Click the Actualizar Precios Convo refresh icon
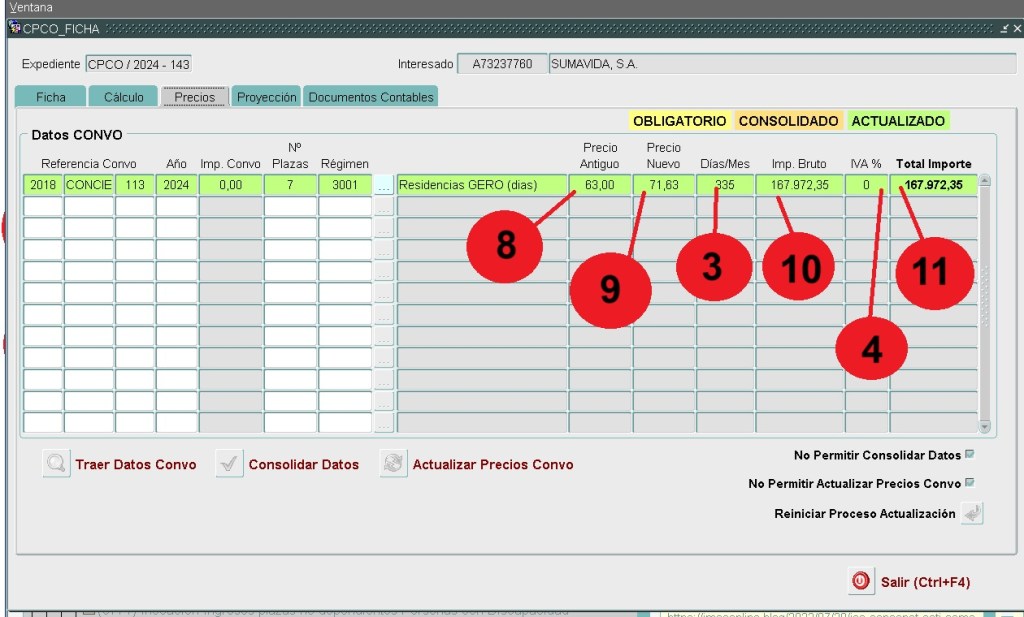The width and height of the screenshot is (1024, 617). (x=394, y=464)
